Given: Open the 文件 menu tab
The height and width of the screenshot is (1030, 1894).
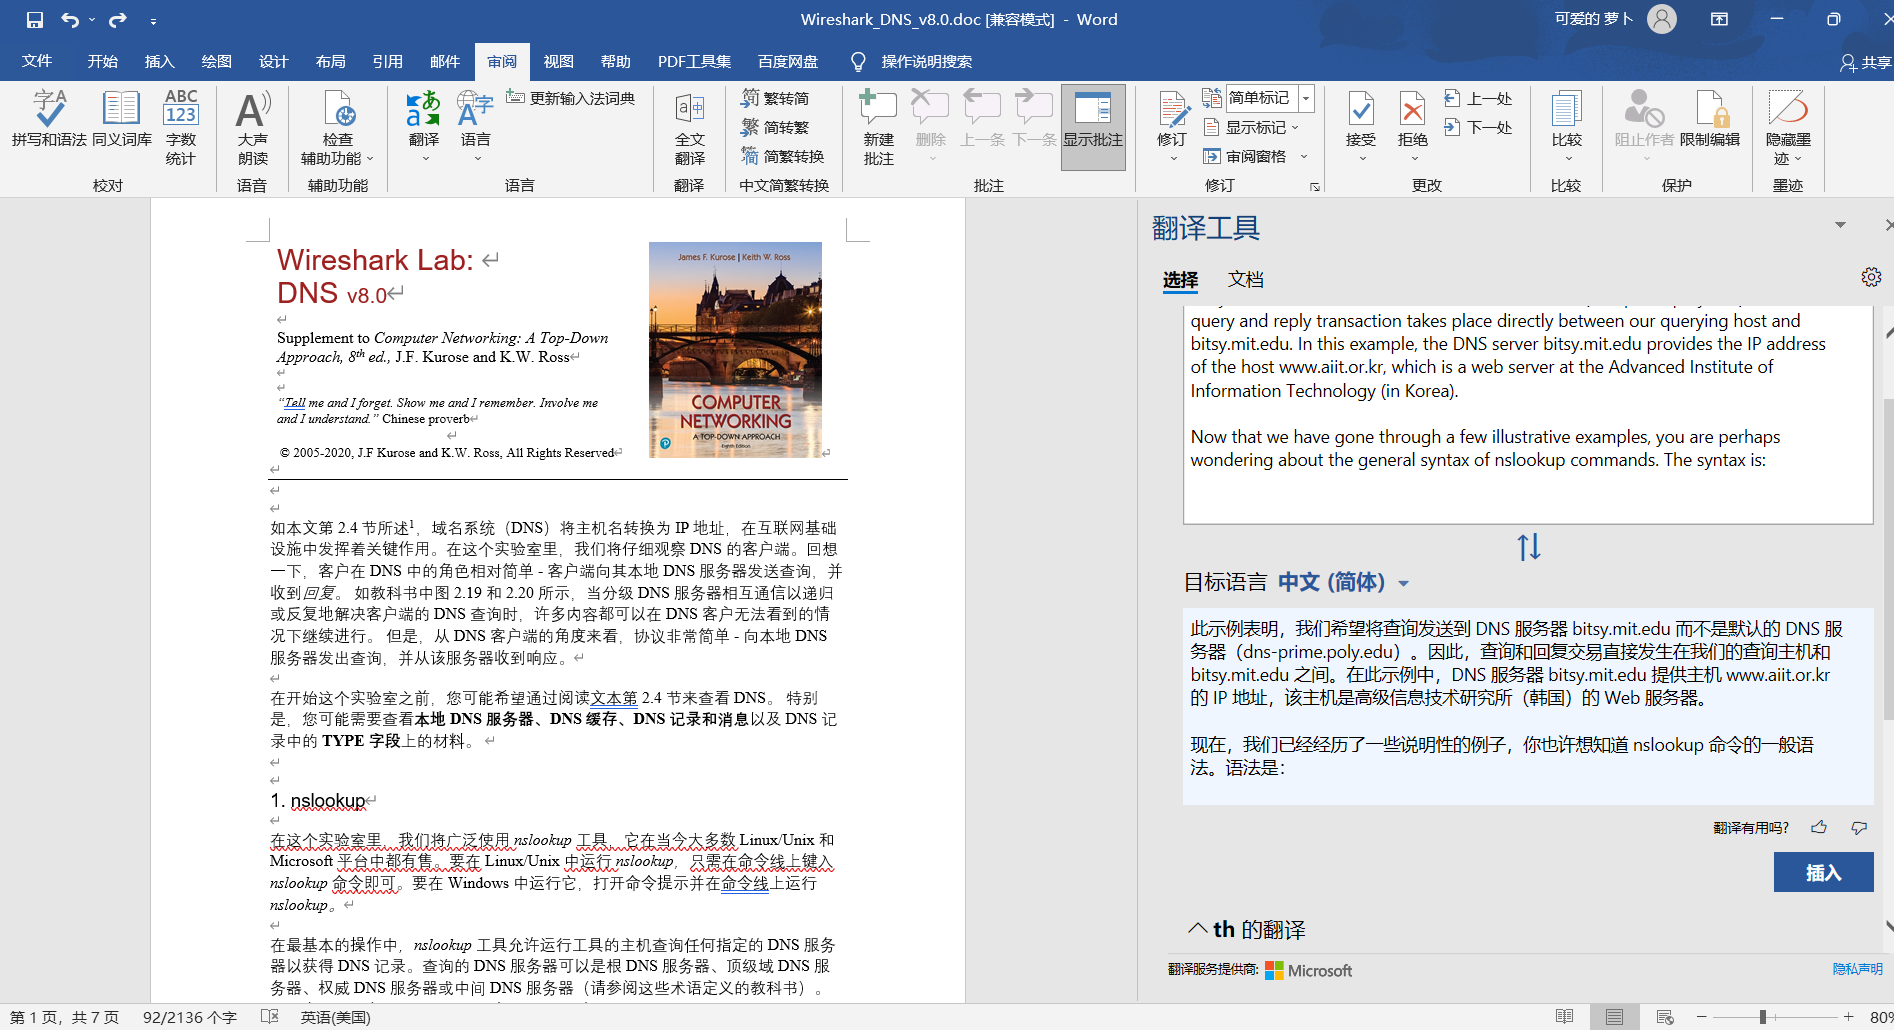Looking at the screenshot, I should click(37, 62).
